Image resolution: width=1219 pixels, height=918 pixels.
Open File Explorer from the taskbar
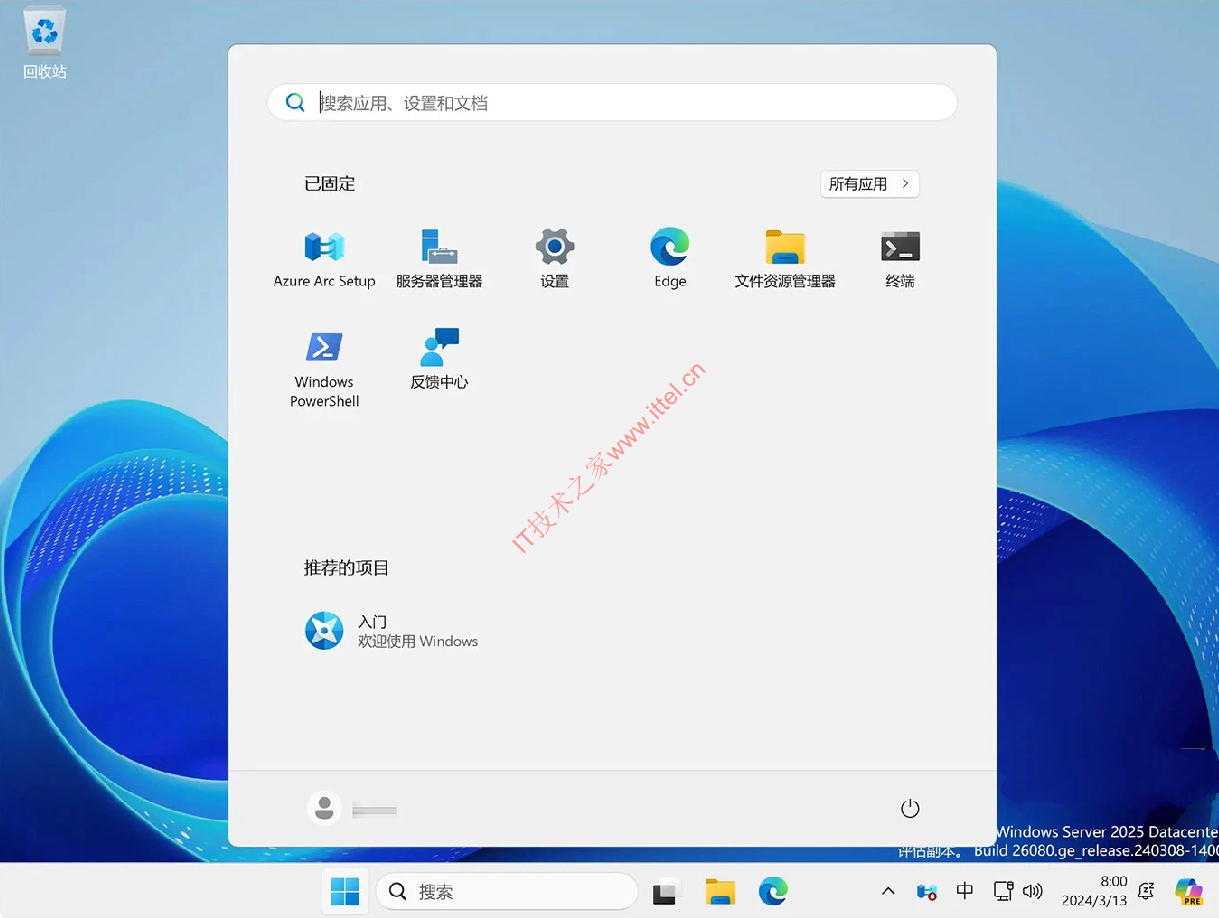(x=720, y=891)
